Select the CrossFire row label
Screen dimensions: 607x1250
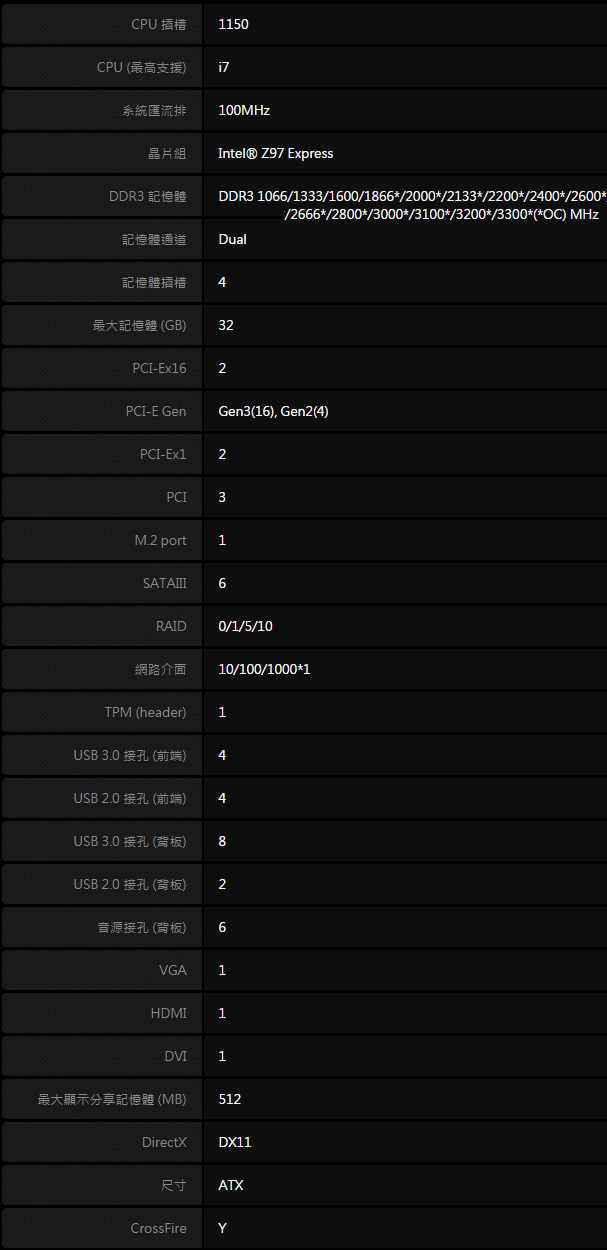(101, 1228)
